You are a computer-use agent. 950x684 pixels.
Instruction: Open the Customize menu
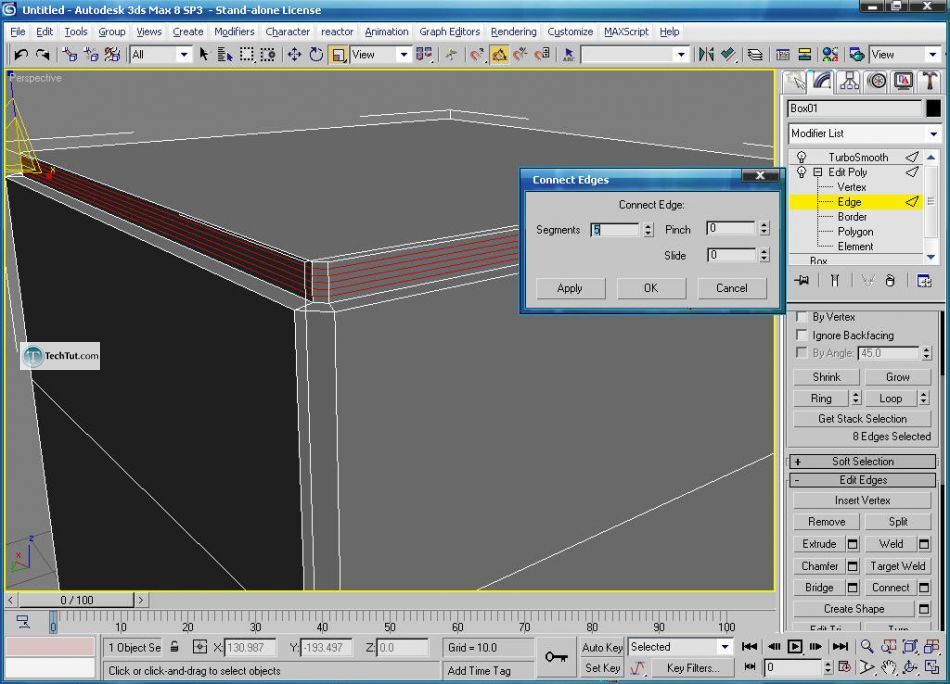[x=570, y=32]
